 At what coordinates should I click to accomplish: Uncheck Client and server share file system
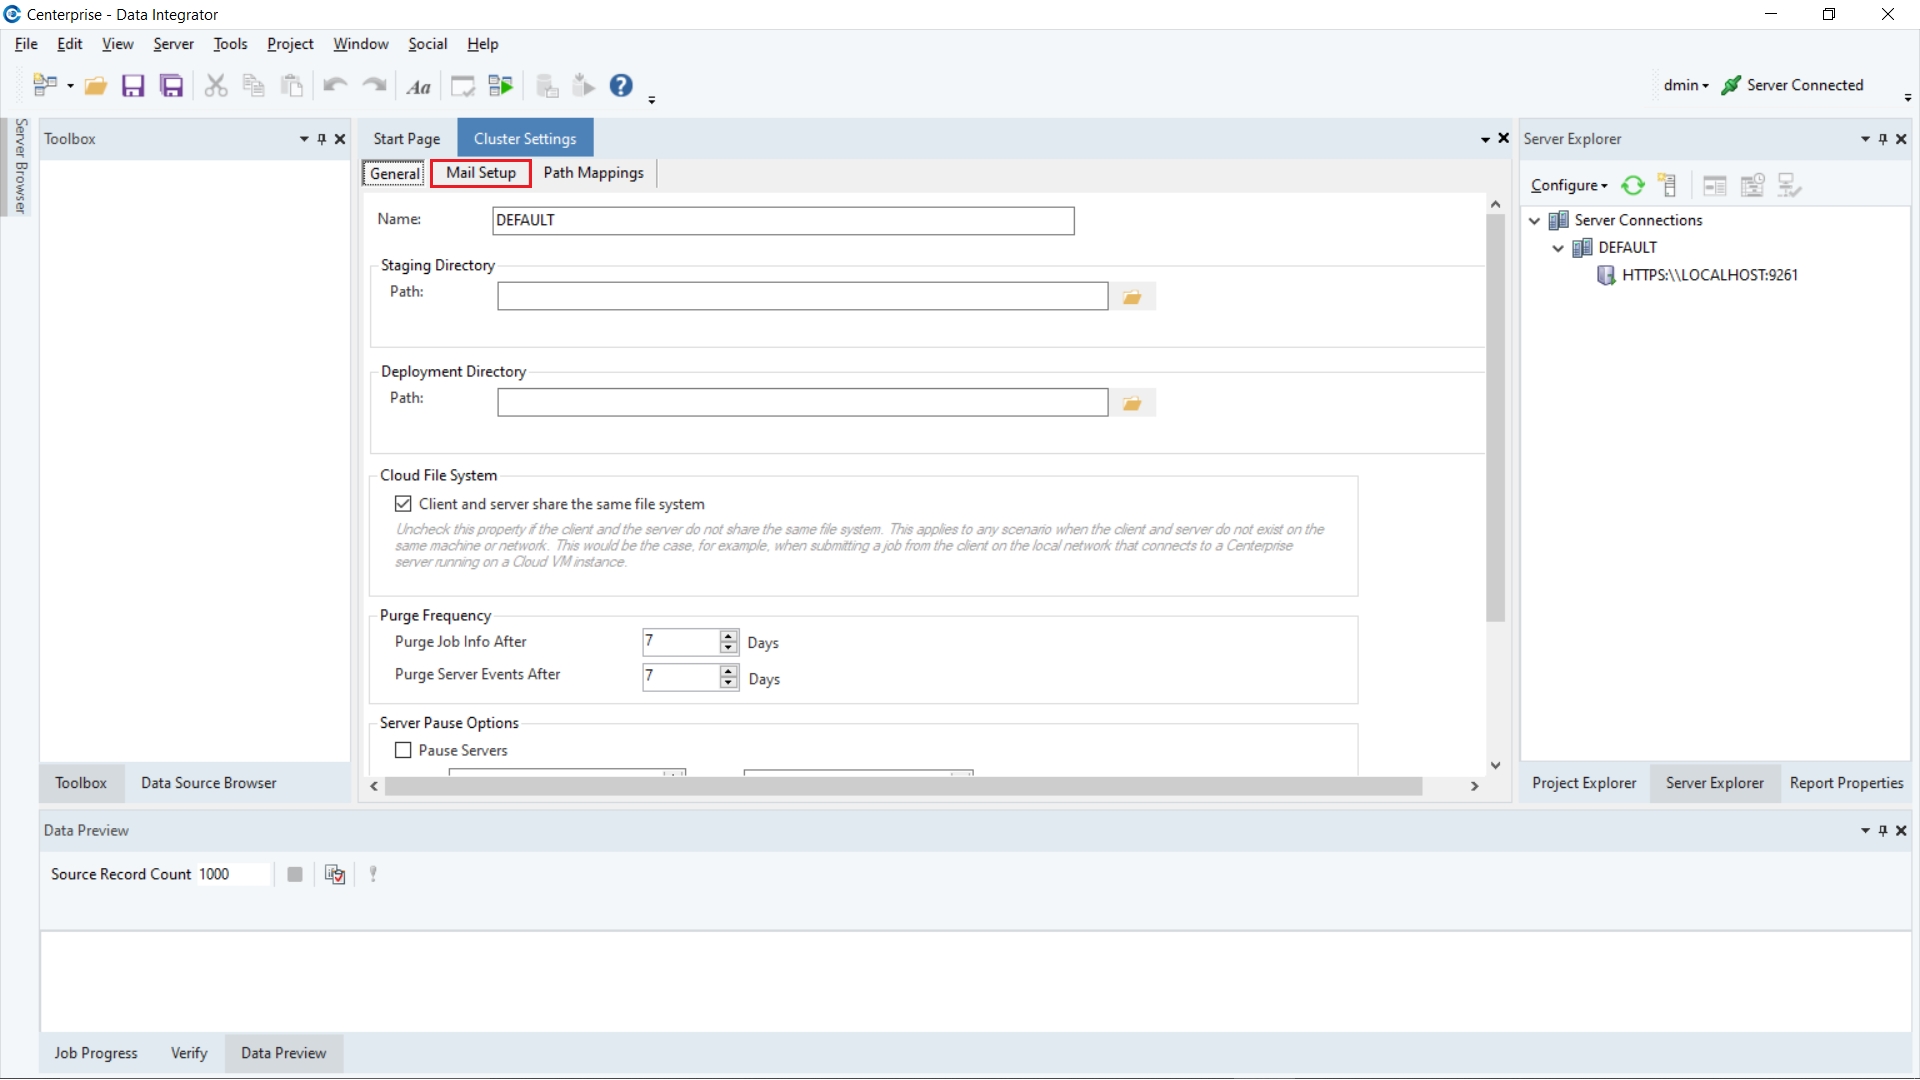tap(403, 504)
